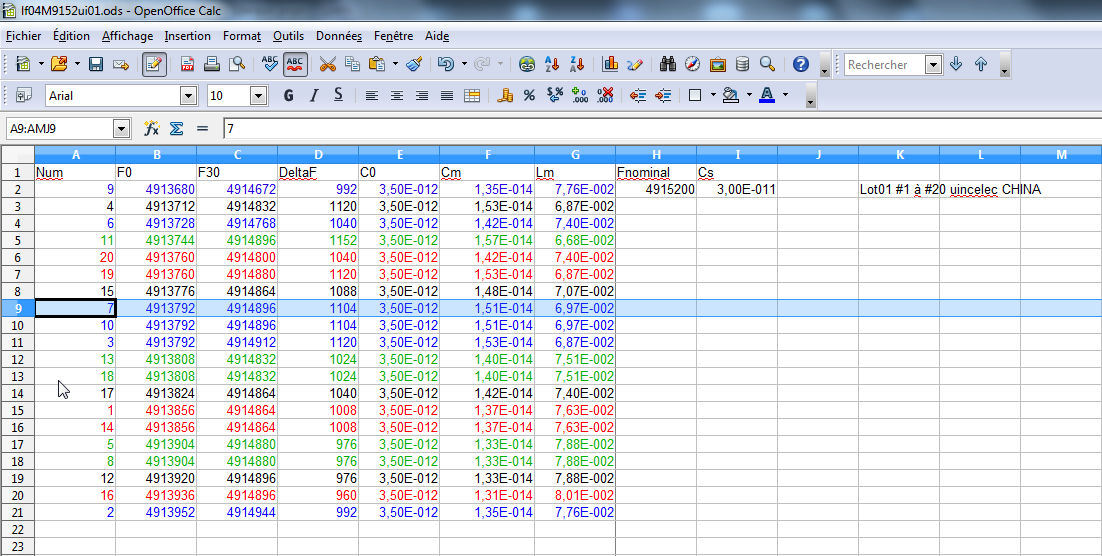
Task: Select column D header
Action: tap(318, 155)
